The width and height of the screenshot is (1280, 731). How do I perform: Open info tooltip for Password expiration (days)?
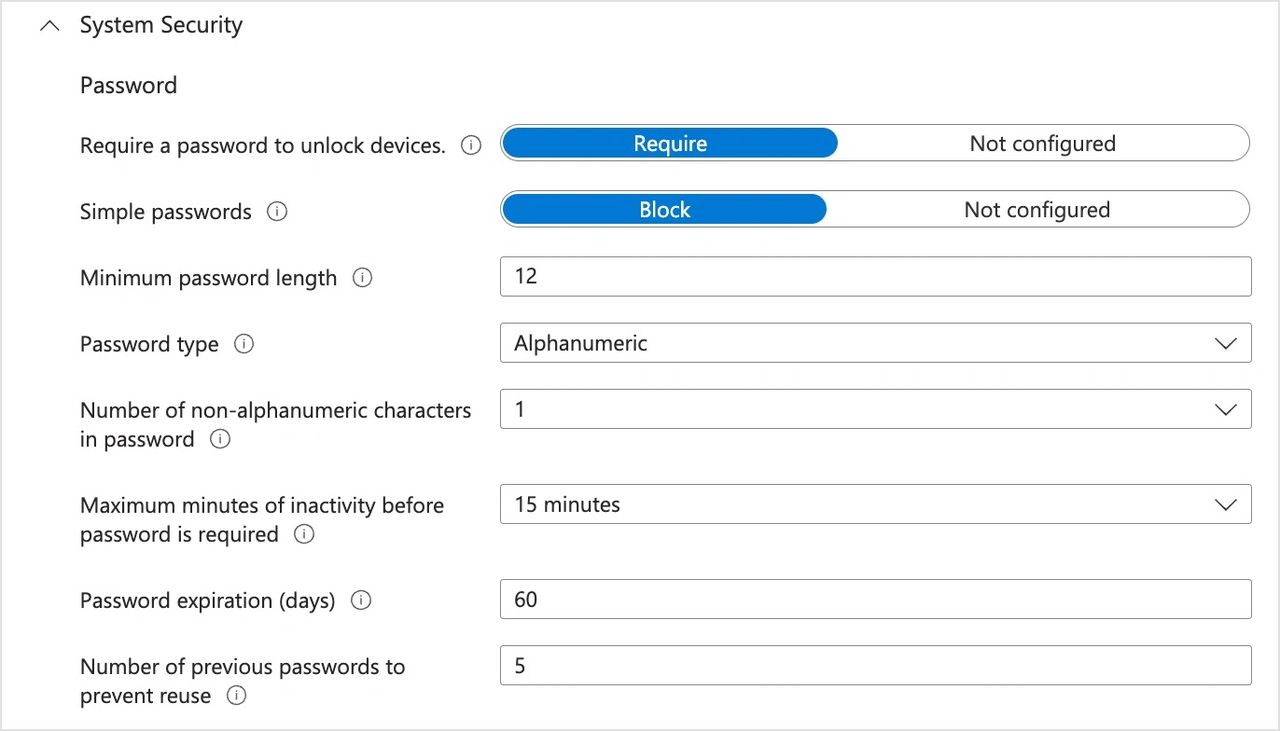361,601
